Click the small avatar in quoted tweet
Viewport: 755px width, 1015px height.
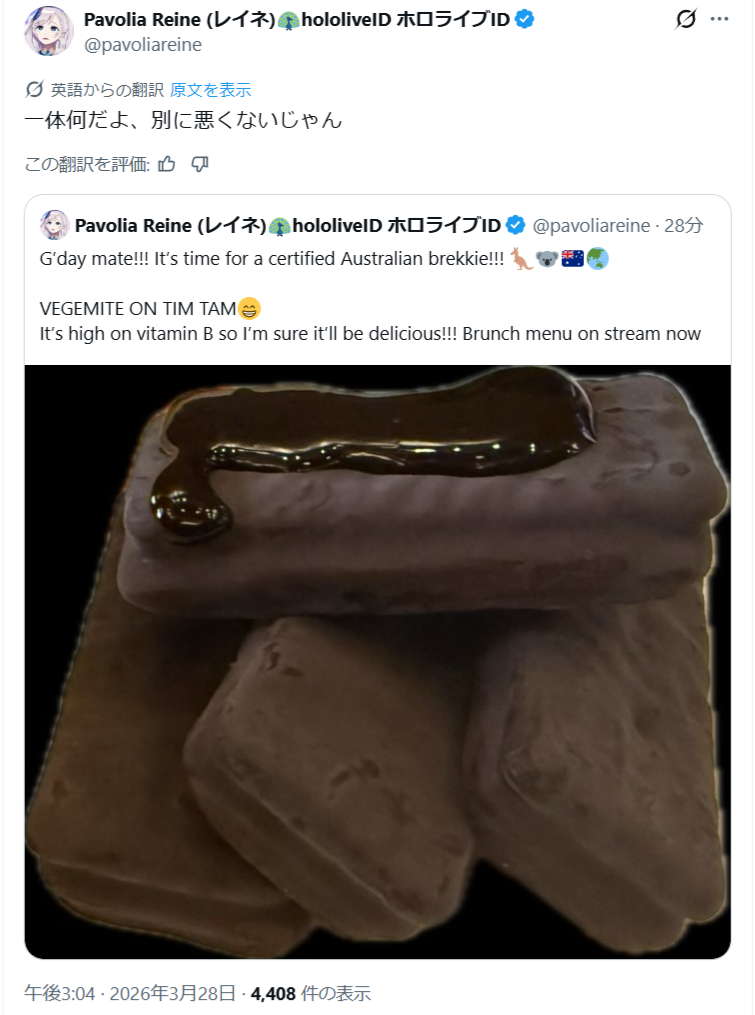click(x=55, y=225)
